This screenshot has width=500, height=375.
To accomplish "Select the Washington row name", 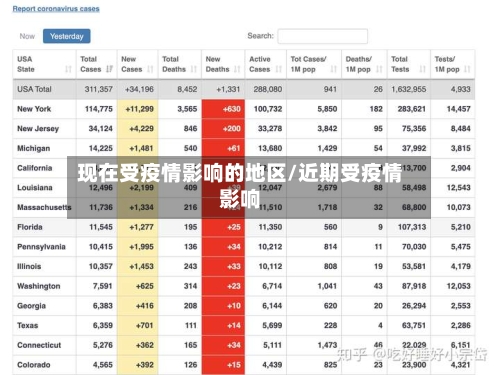I will [x=39, y=286].
